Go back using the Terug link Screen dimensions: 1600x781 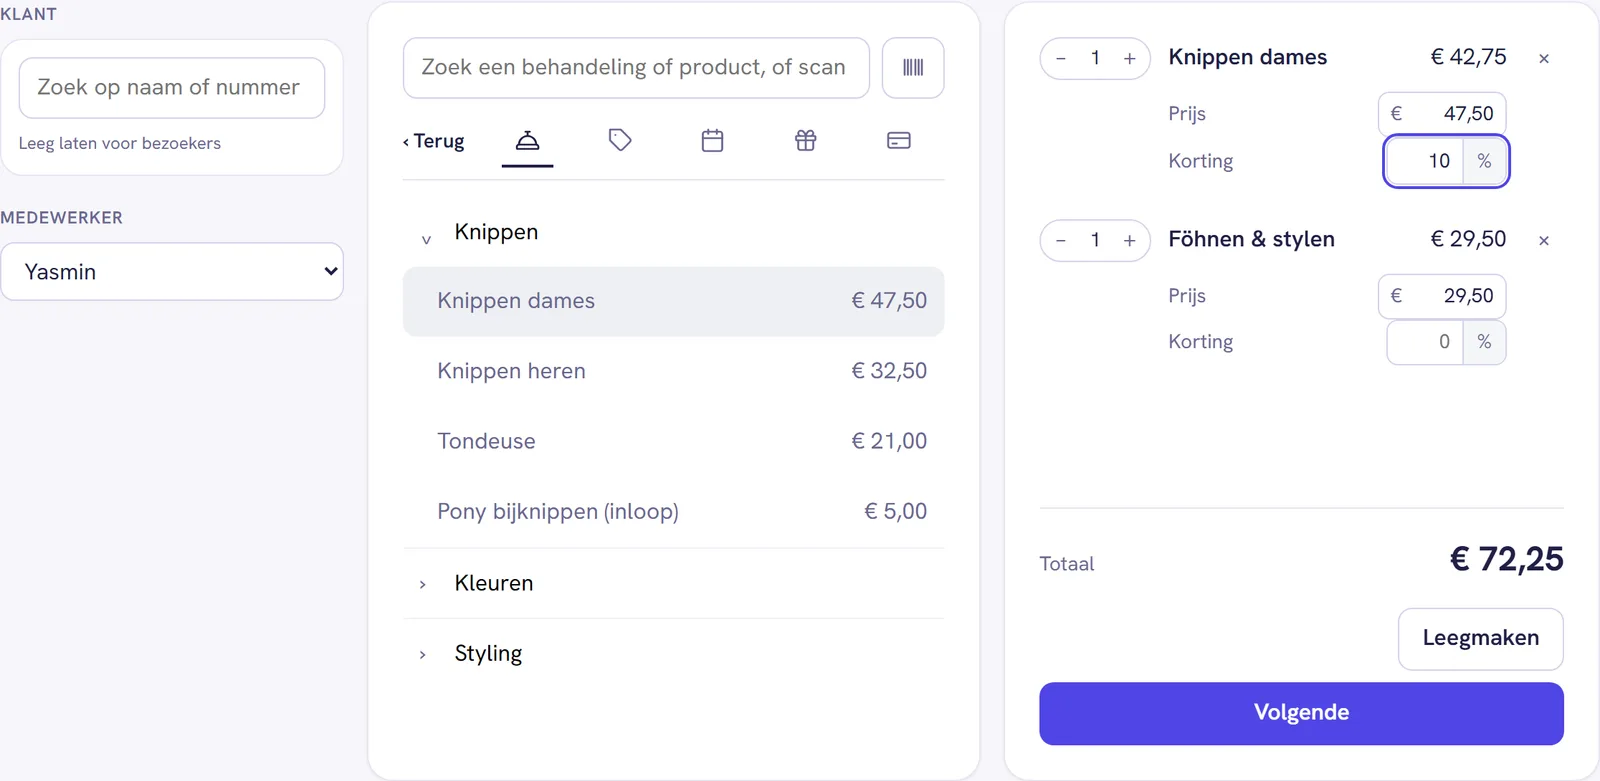click(434, 141)
